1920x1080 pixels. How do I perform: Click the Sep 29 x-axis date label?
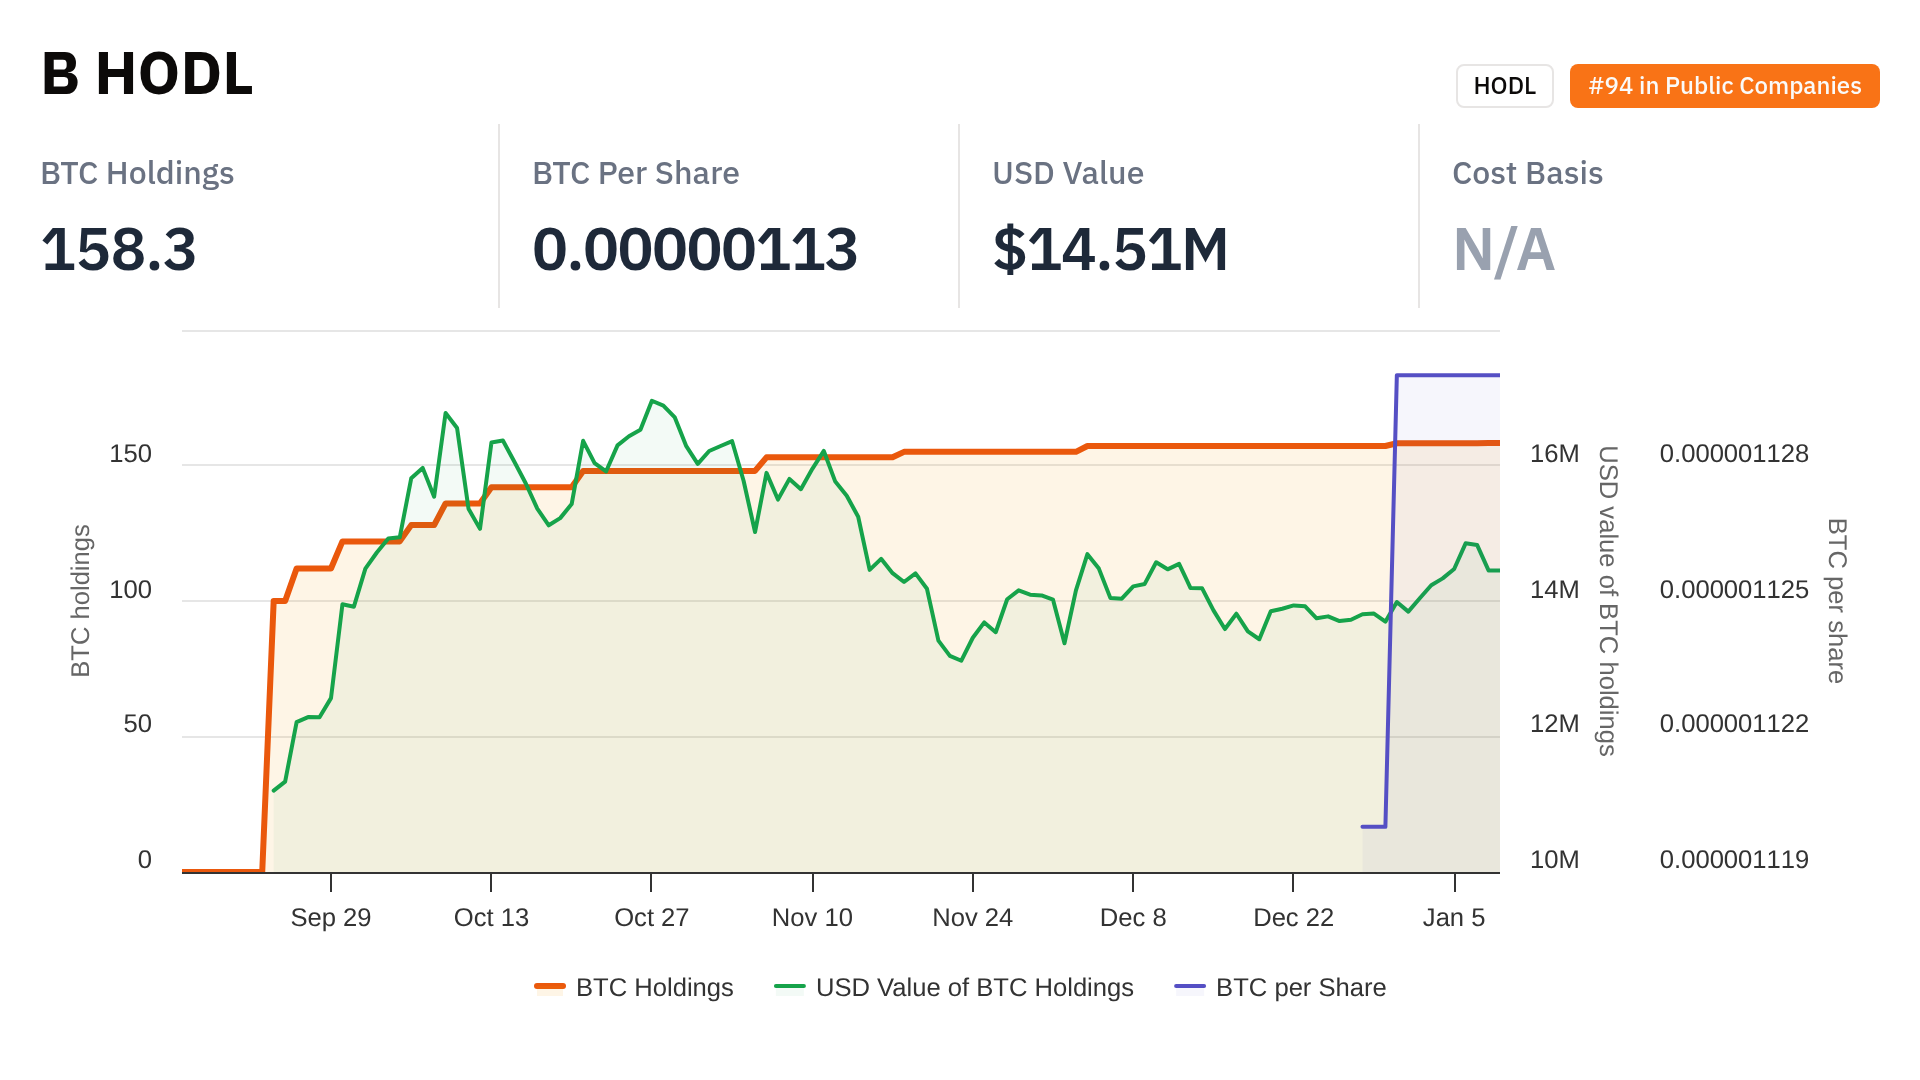(x=331, y=918)
